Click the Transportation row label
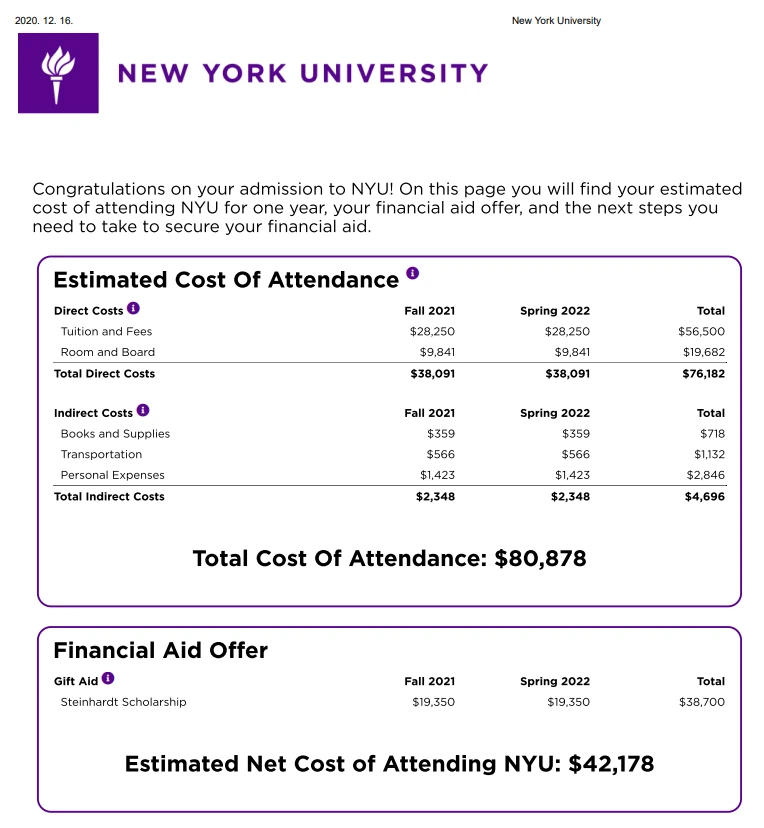Image resolution: width=764 pixels, height=828 pixels. coord(101,454)
